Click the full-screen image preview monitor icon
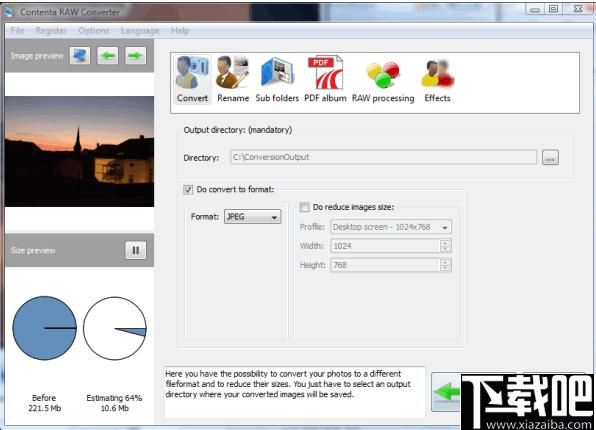596x430 pixels. pos(80,56)
